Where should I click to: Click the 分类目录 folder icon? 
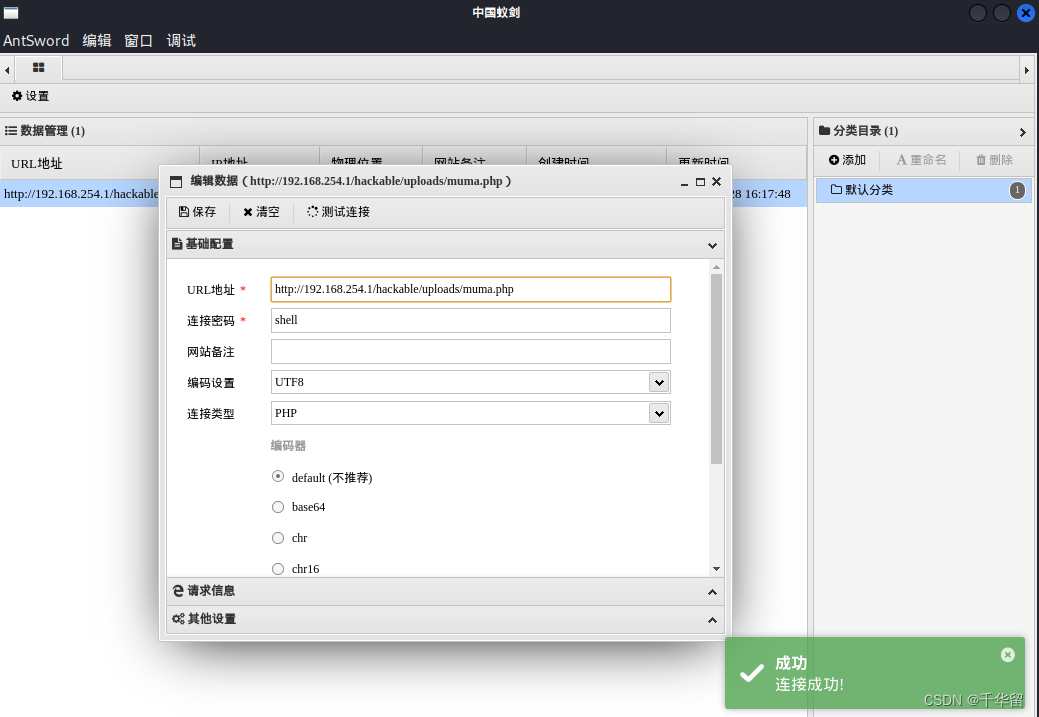pos(824,131)
